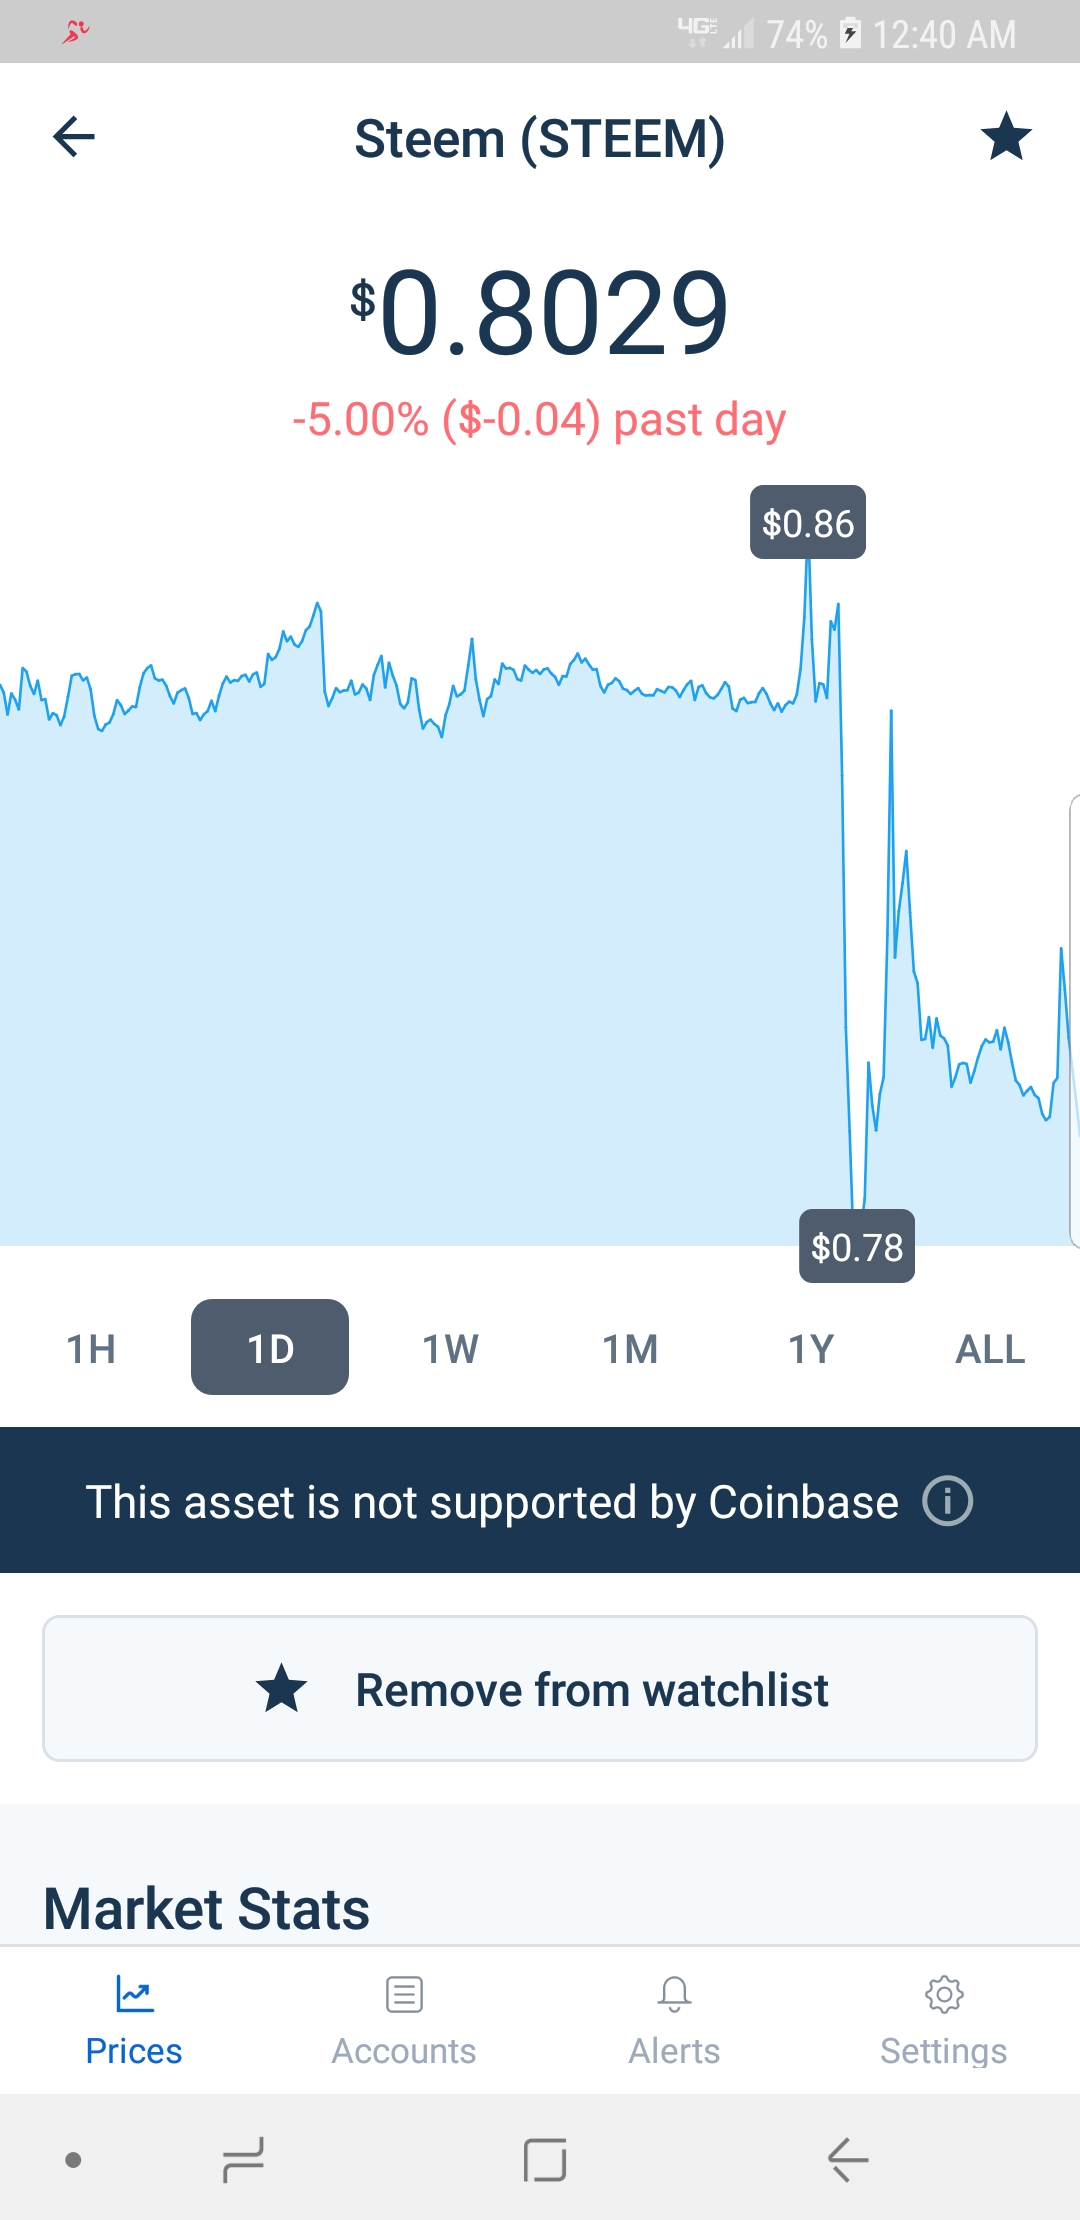Open Settings gear icon
This screenshot has width=1080, height=2220.
pos(944,1994)
